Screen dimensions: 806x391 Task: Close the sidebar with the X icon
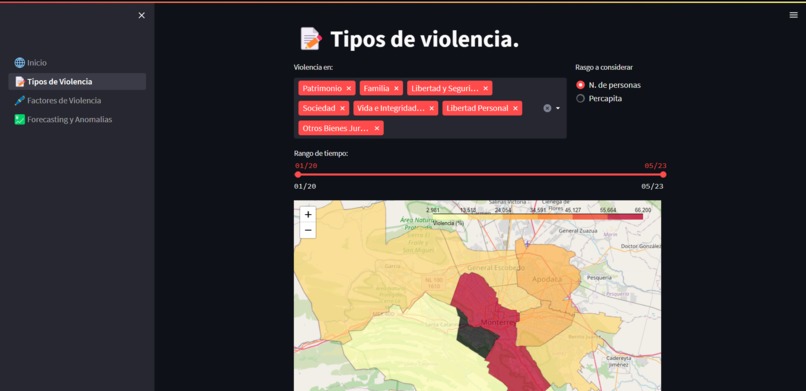tap(141, 15)
